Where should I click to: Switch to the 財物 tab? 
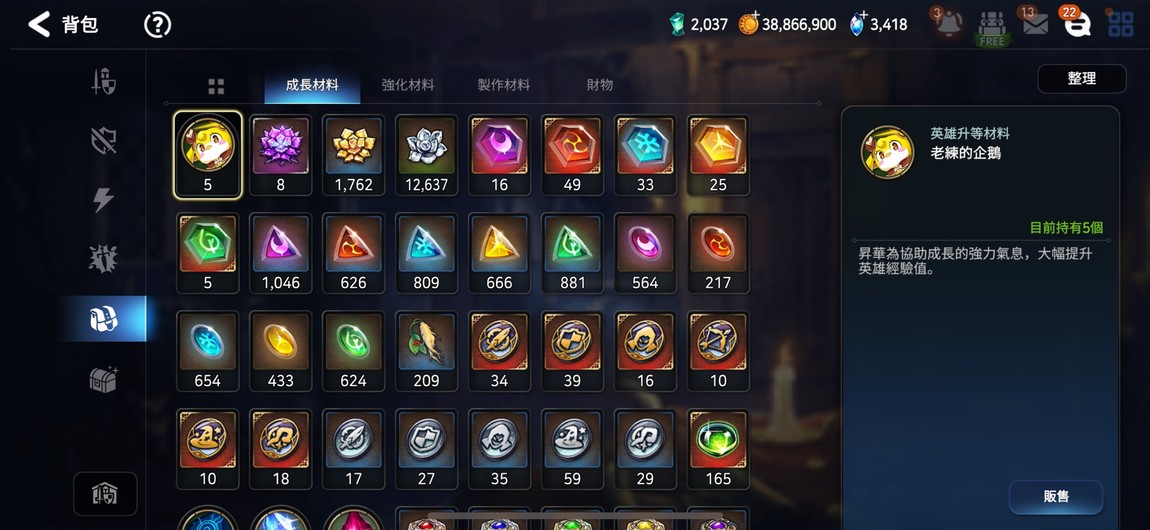point(599,85)
